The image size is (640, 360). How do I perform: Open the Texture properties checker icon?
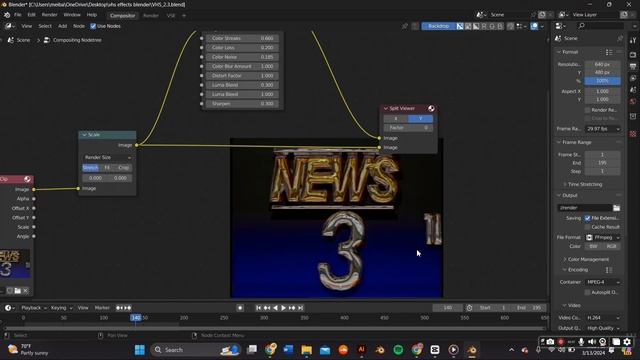coord(633,134)
